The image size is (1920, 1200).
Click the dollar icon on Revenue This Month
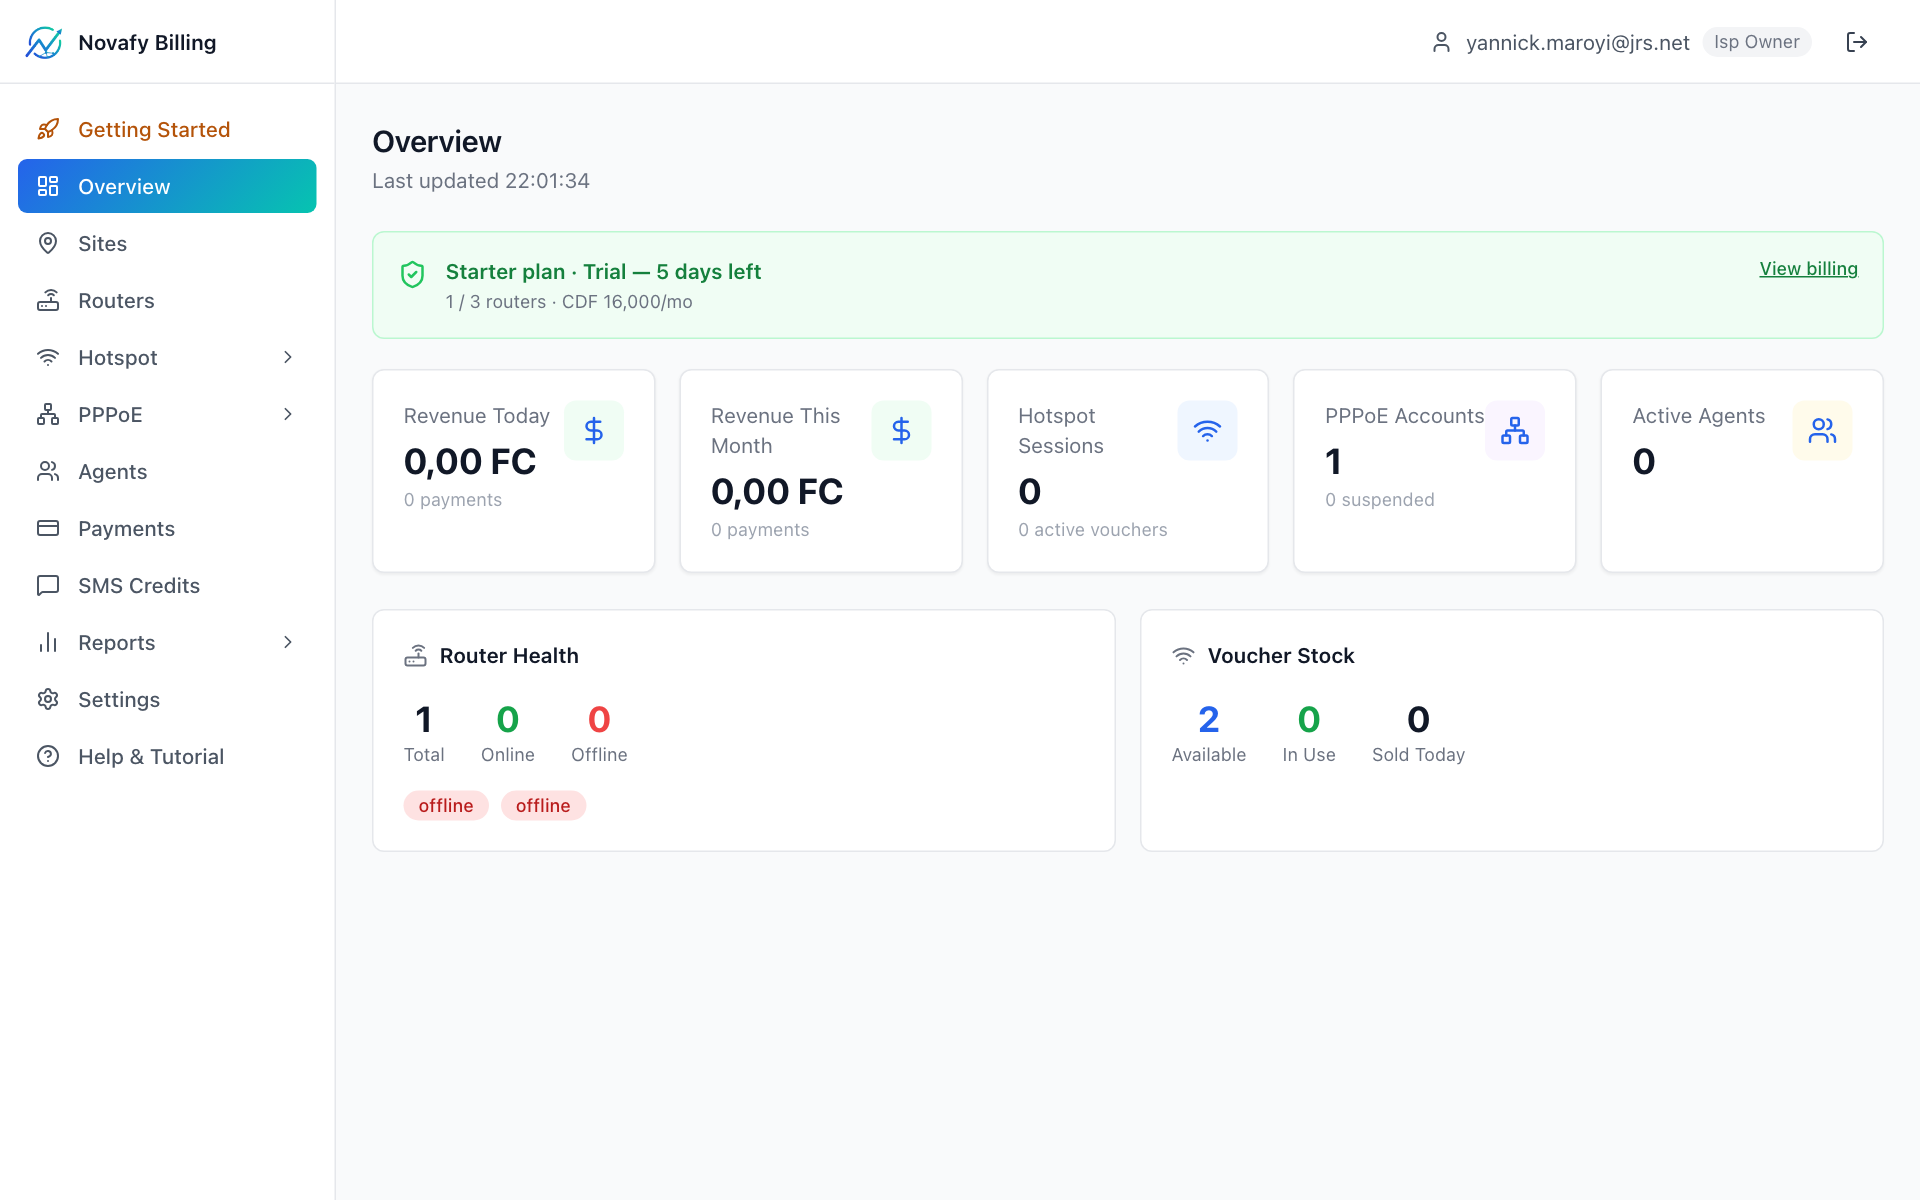pyautogui.click(x=901, y=431)
